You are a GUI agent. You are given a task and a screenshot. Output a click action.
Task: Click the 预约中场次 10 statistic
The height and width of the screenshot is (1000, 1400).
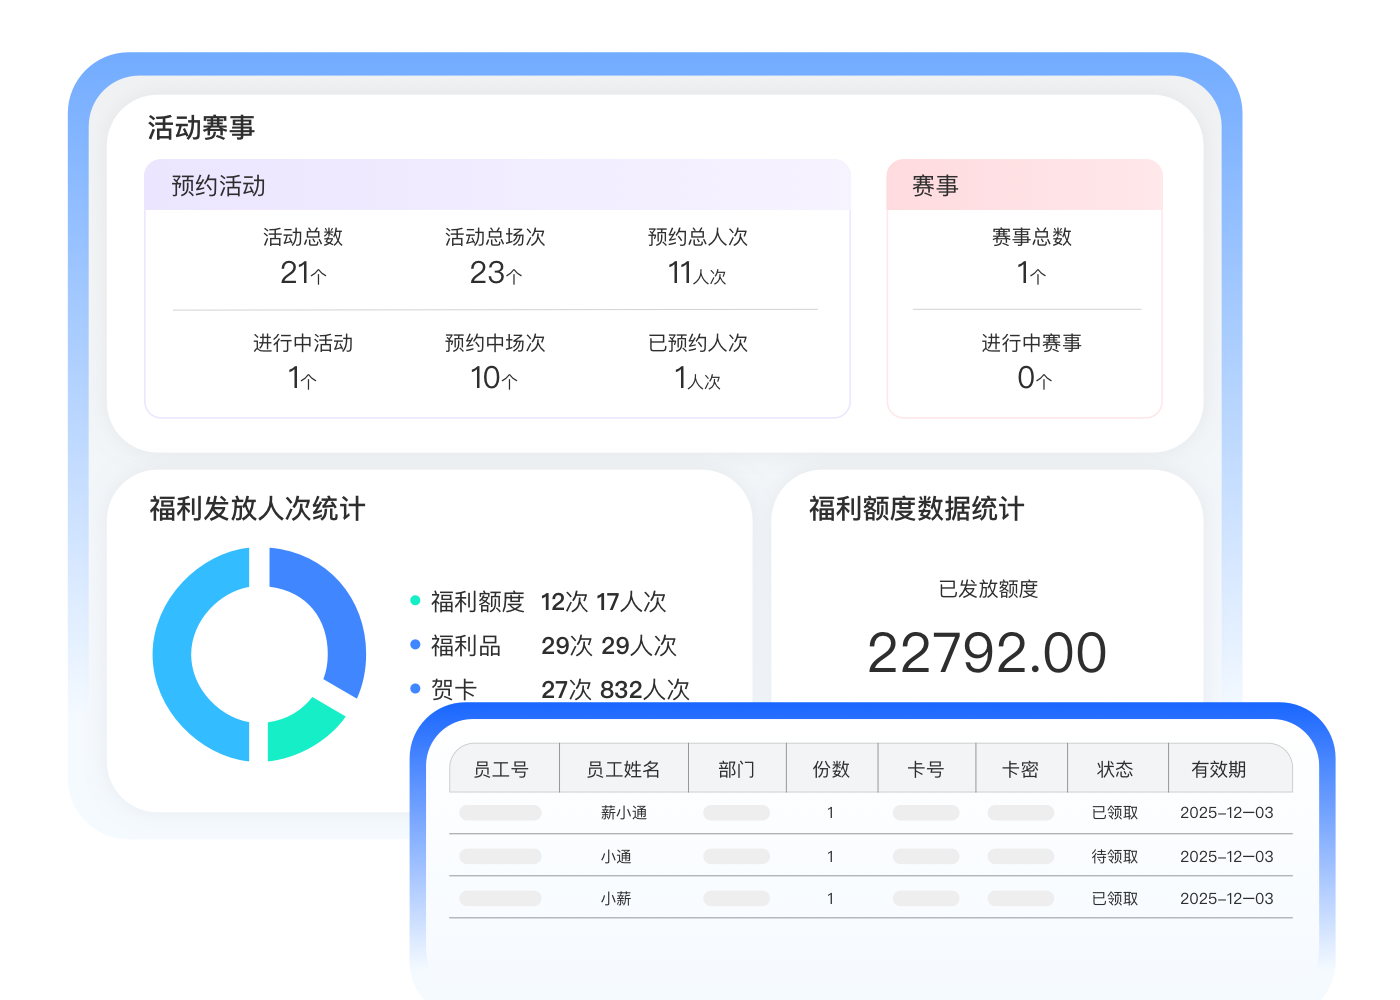pyautogui.click(x=495, y=377)
